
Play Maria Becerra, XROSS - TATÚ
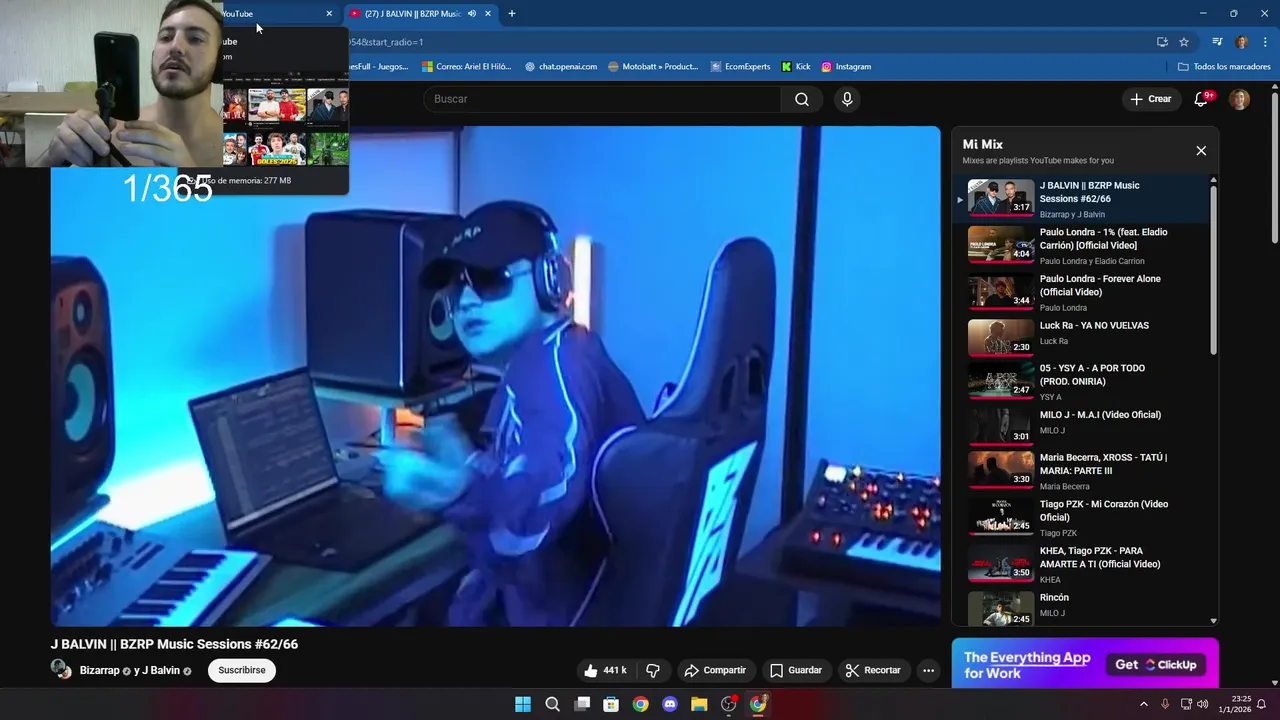point(1083,471)
